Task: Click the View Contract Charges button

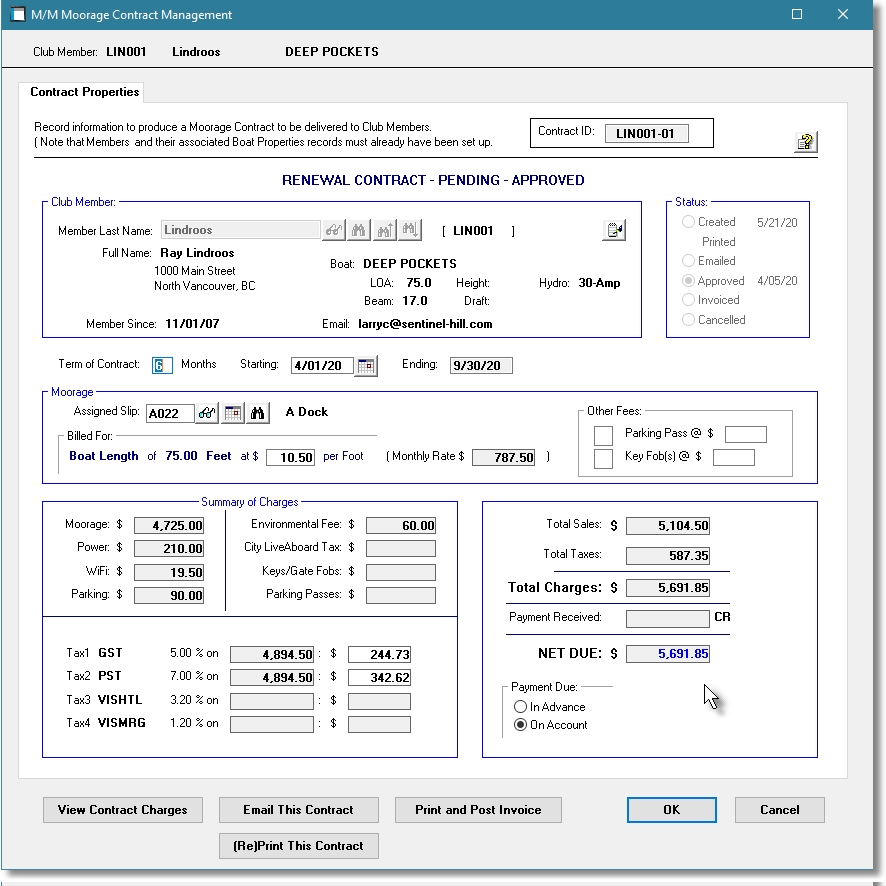Action: (122, 810)
